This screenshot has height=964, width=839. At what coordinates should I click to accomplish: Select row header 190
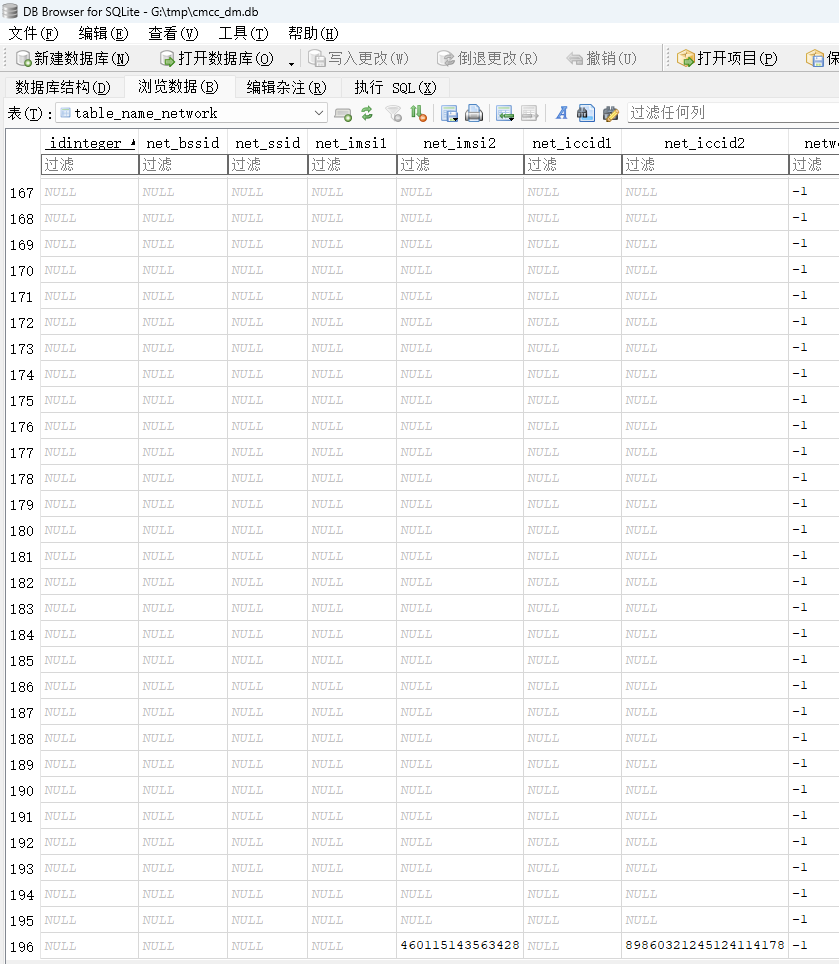(22, 791)
